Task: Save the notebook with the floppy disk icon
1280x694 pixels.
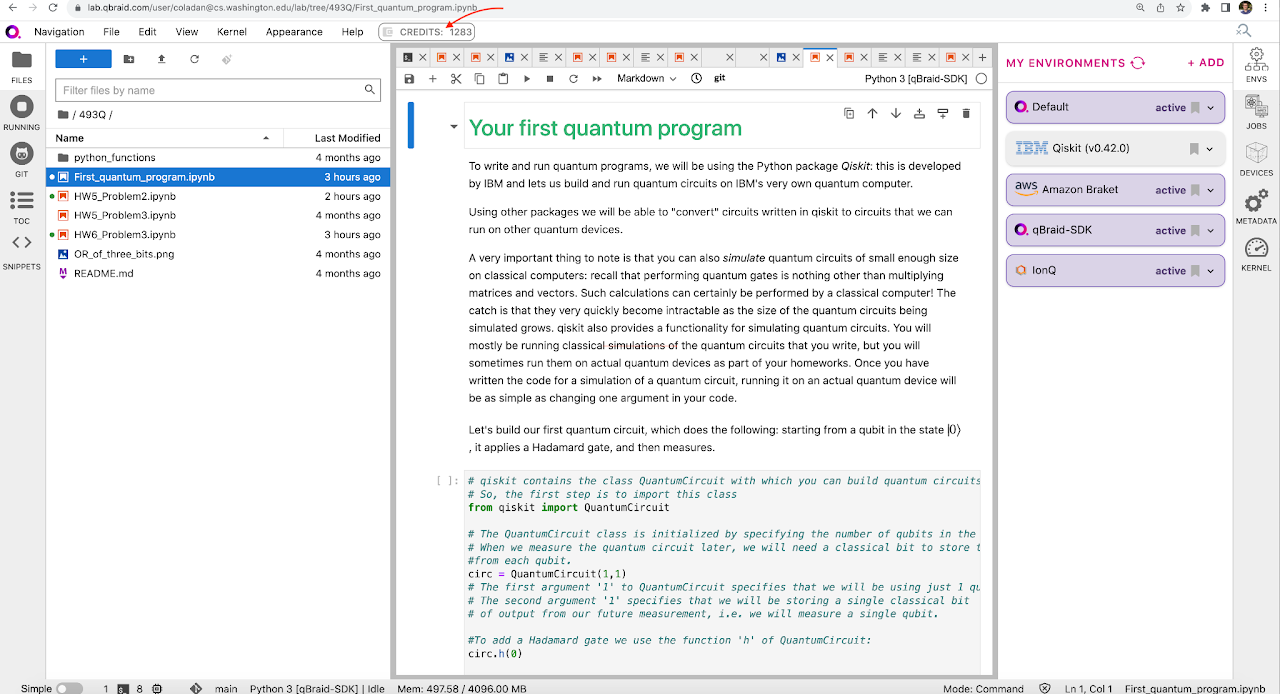Action: (x=409, y=78)
